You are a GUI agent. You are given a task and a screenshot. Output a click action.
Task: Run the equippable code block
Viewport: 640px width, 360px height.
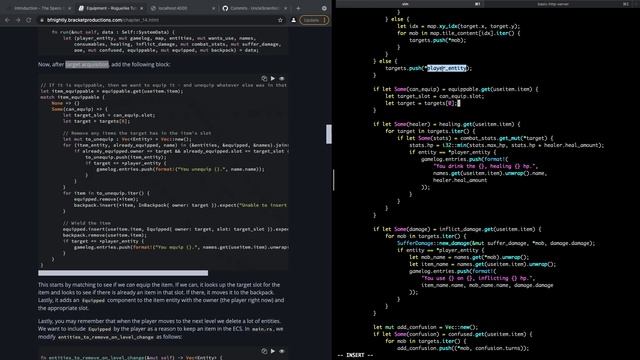click(x=273, y=78)
